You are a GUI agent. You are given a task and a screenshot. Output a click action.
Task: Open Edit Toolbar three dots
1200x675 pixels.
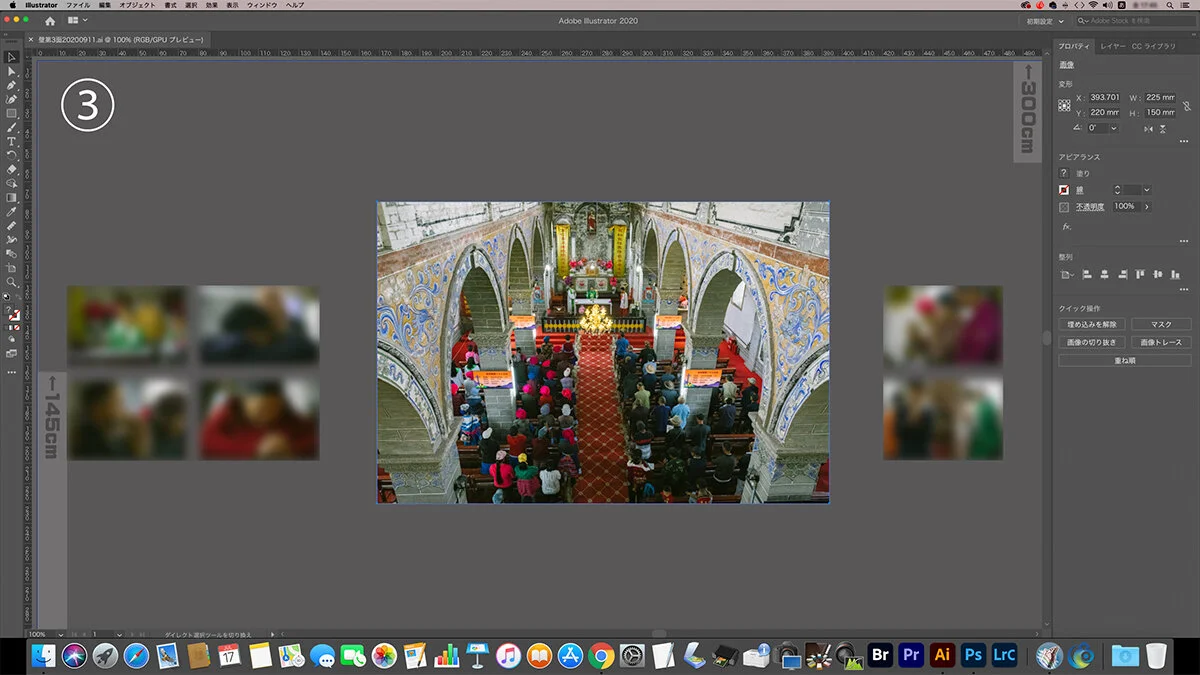pos(12,371)
